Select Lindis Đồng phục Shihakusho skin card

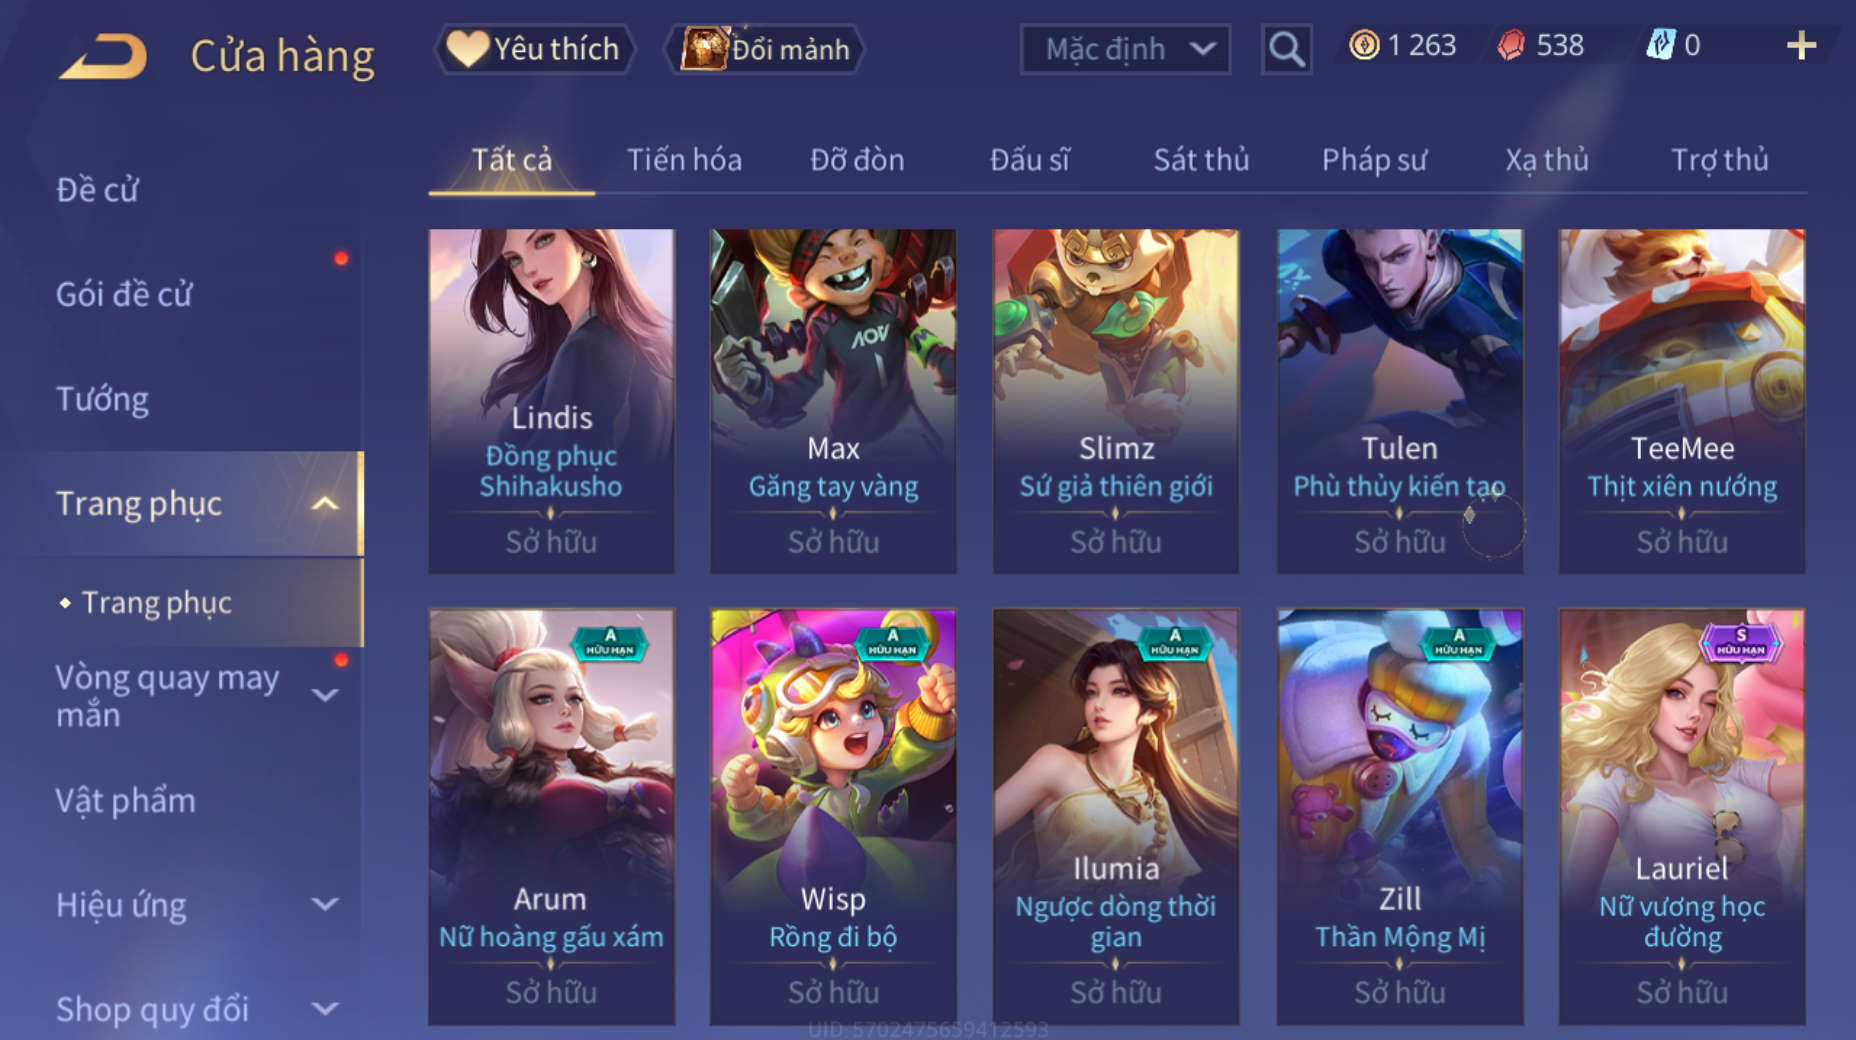[x=551, y=401]
